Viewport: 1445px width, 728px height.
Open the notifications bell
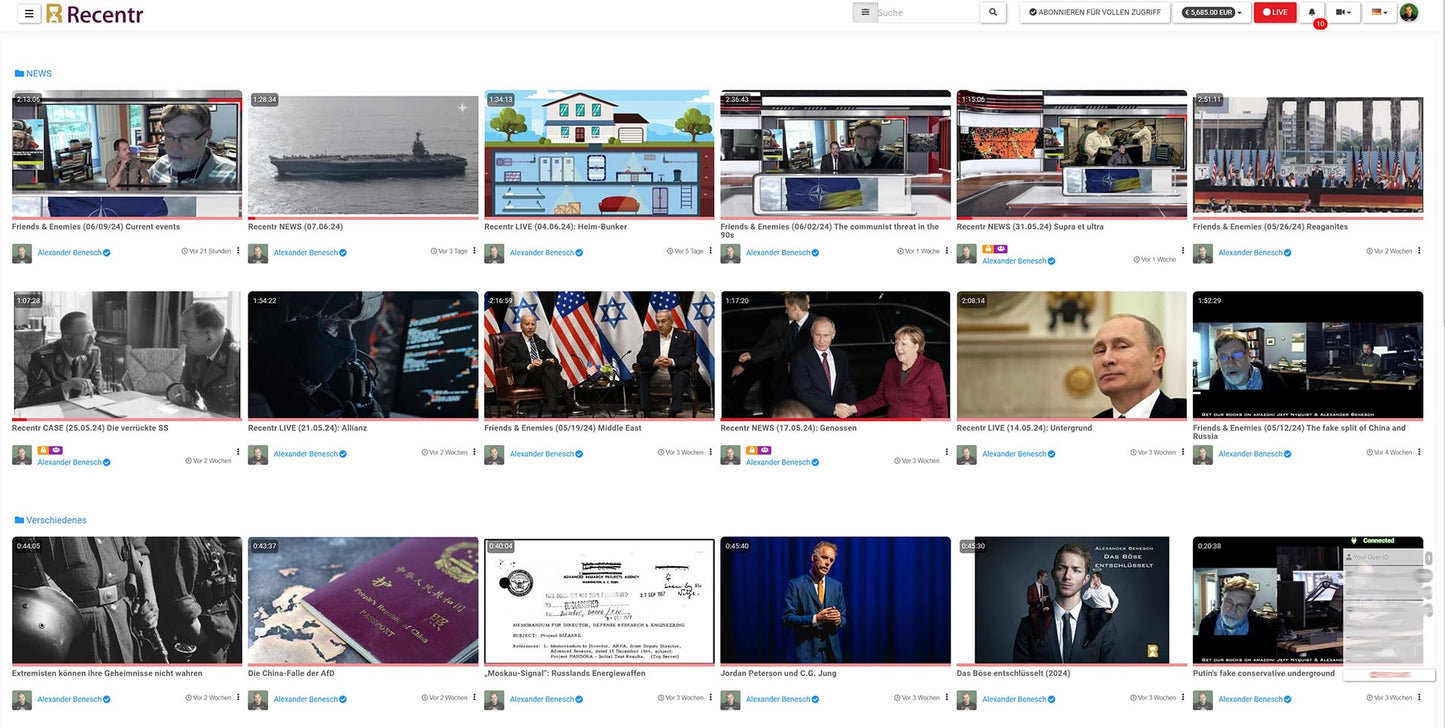(x=1312, y=13)
